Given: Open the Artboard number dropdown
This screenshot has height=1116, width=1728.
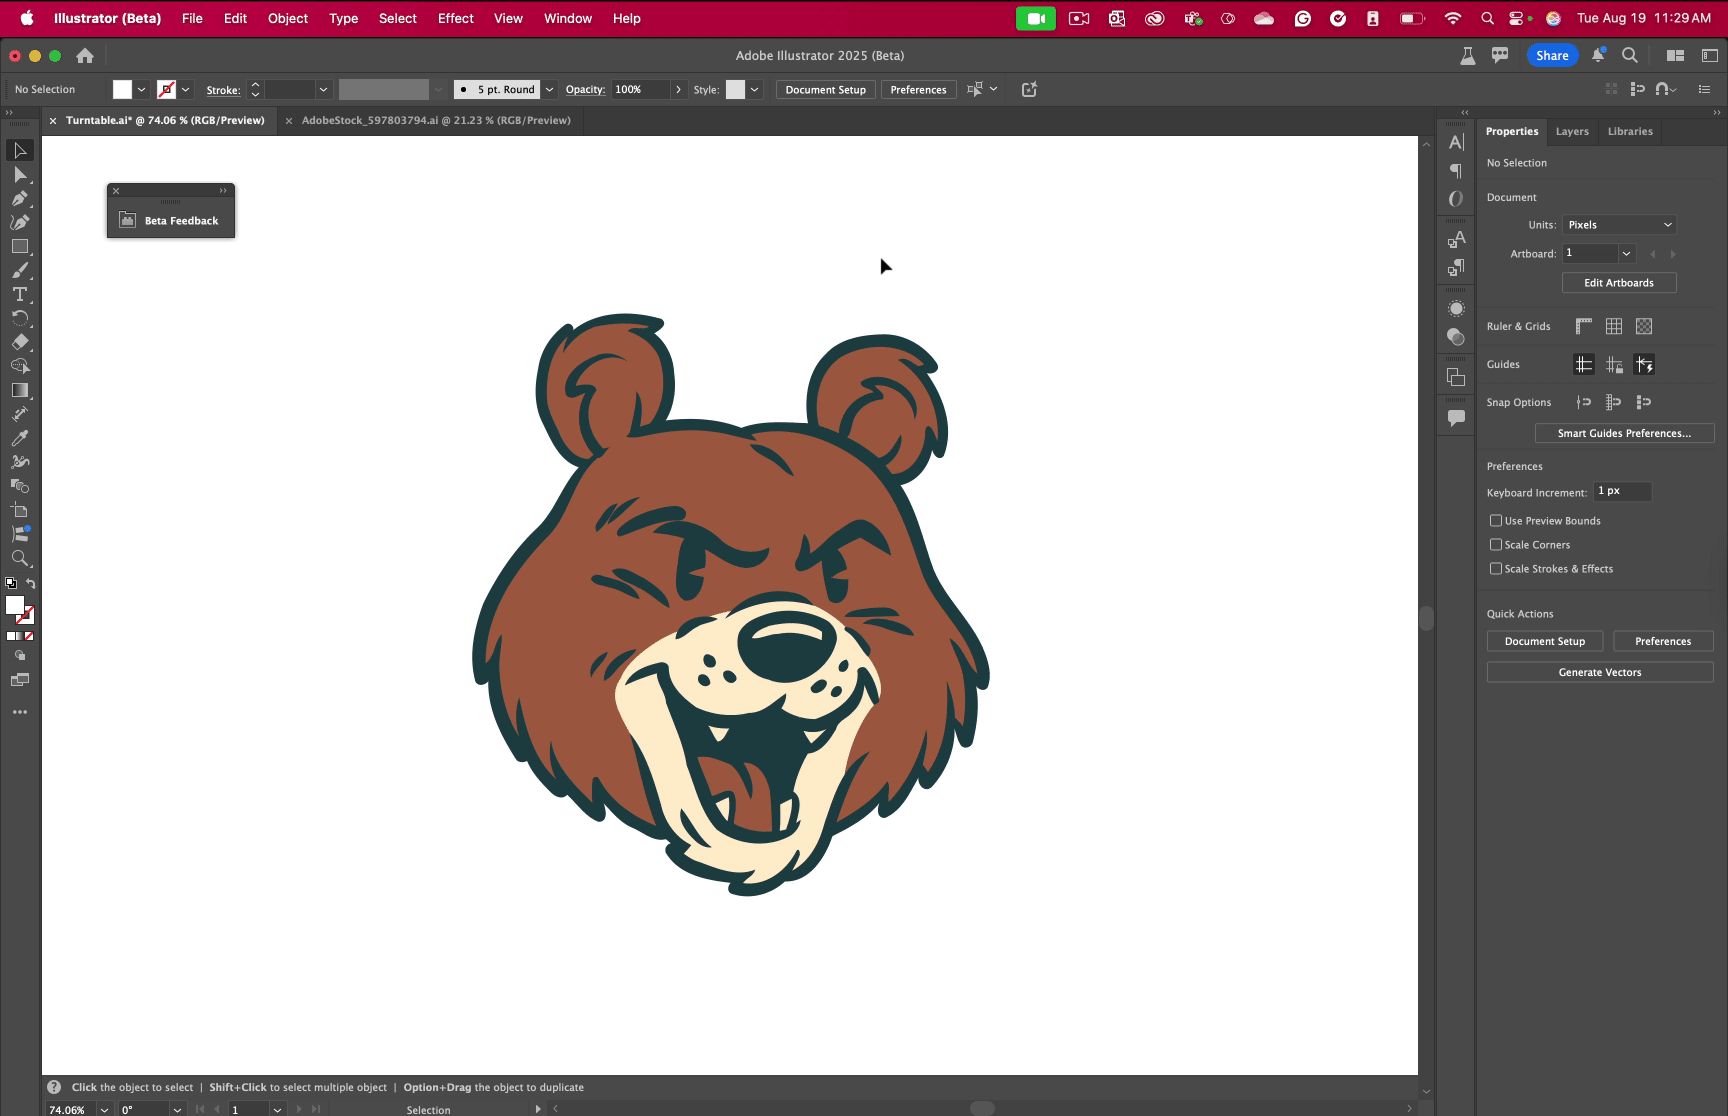Looking at the screenshot, I should [x=1627, y=253].
